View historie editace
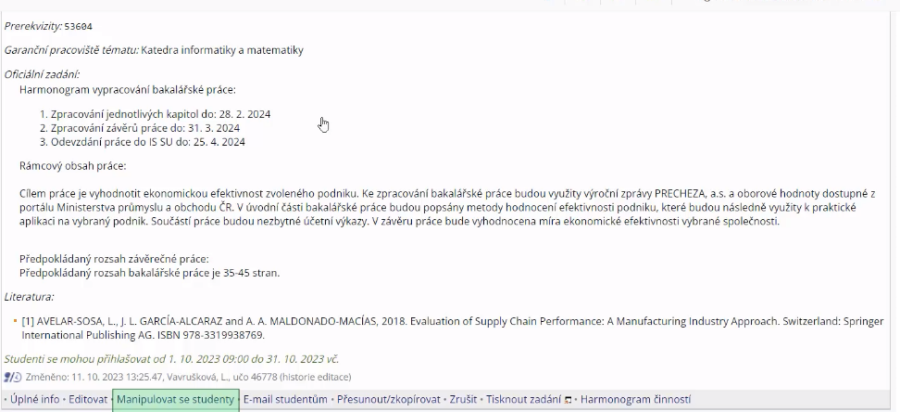This screenshot has height=412, width=900. pyautogui.click(x=316, y=377)
